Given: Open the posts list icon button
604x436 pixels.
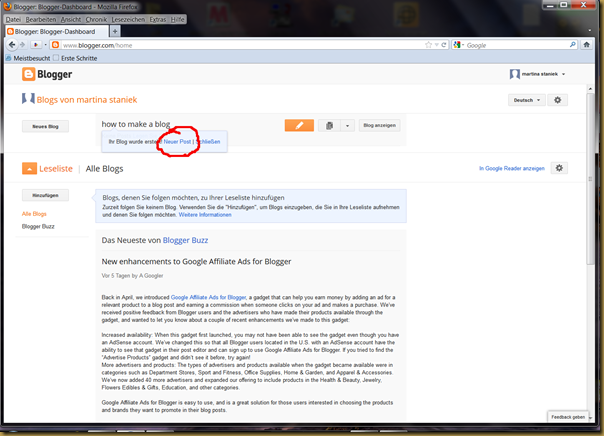Looking at the screenshot, I should [329, 126].
